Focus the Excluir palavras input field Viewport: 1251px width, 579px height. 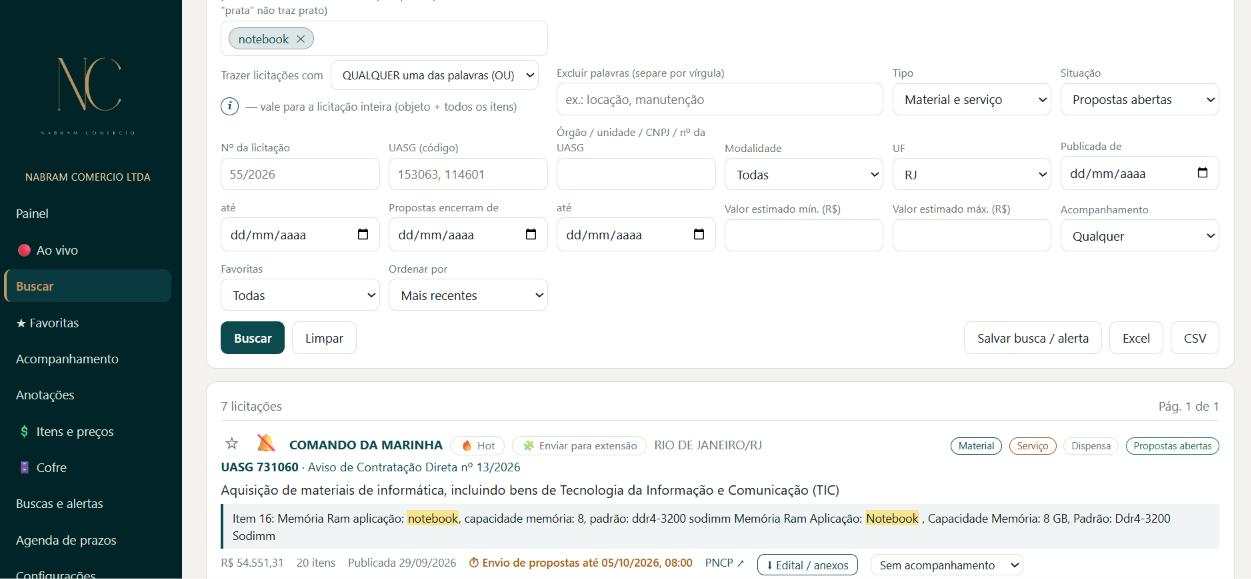tap(720, 99)
